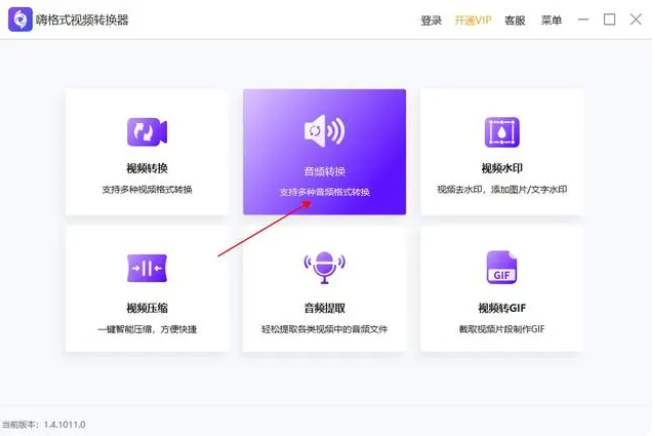Click description 截取视频片段制作GIF

[502, 329]
